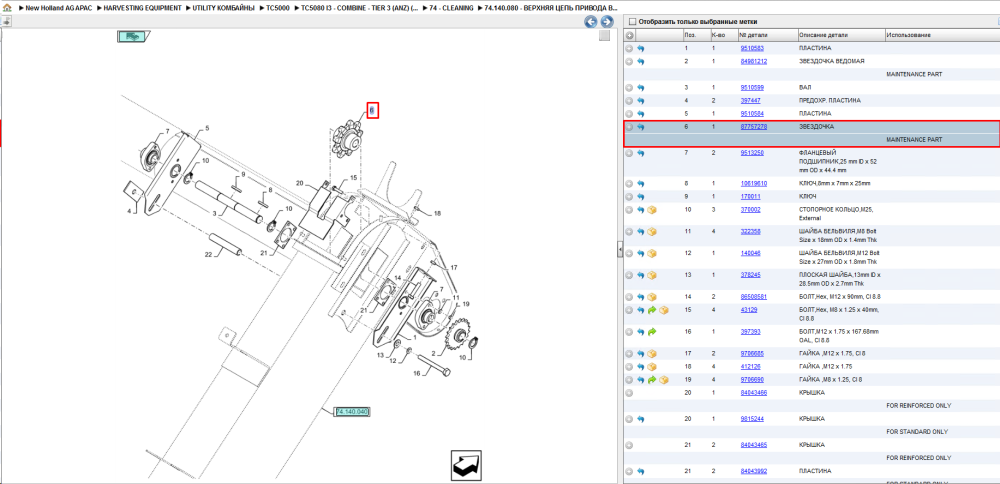Image resolution: width=1000 pixels, height=484 pixels.
Task: Click callout number 6 on the diagram
Action: [x=372, y=110]
